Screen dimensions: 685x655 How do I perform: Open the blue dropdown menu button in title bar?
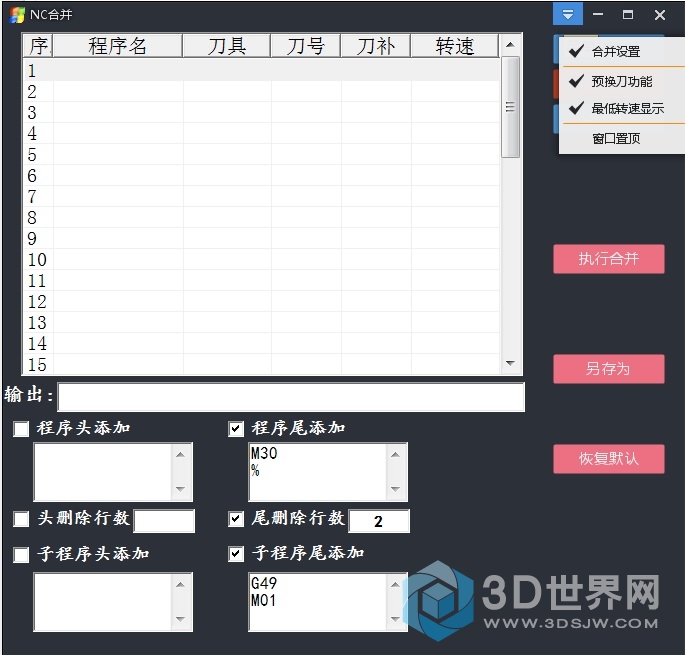click(567, 14)
